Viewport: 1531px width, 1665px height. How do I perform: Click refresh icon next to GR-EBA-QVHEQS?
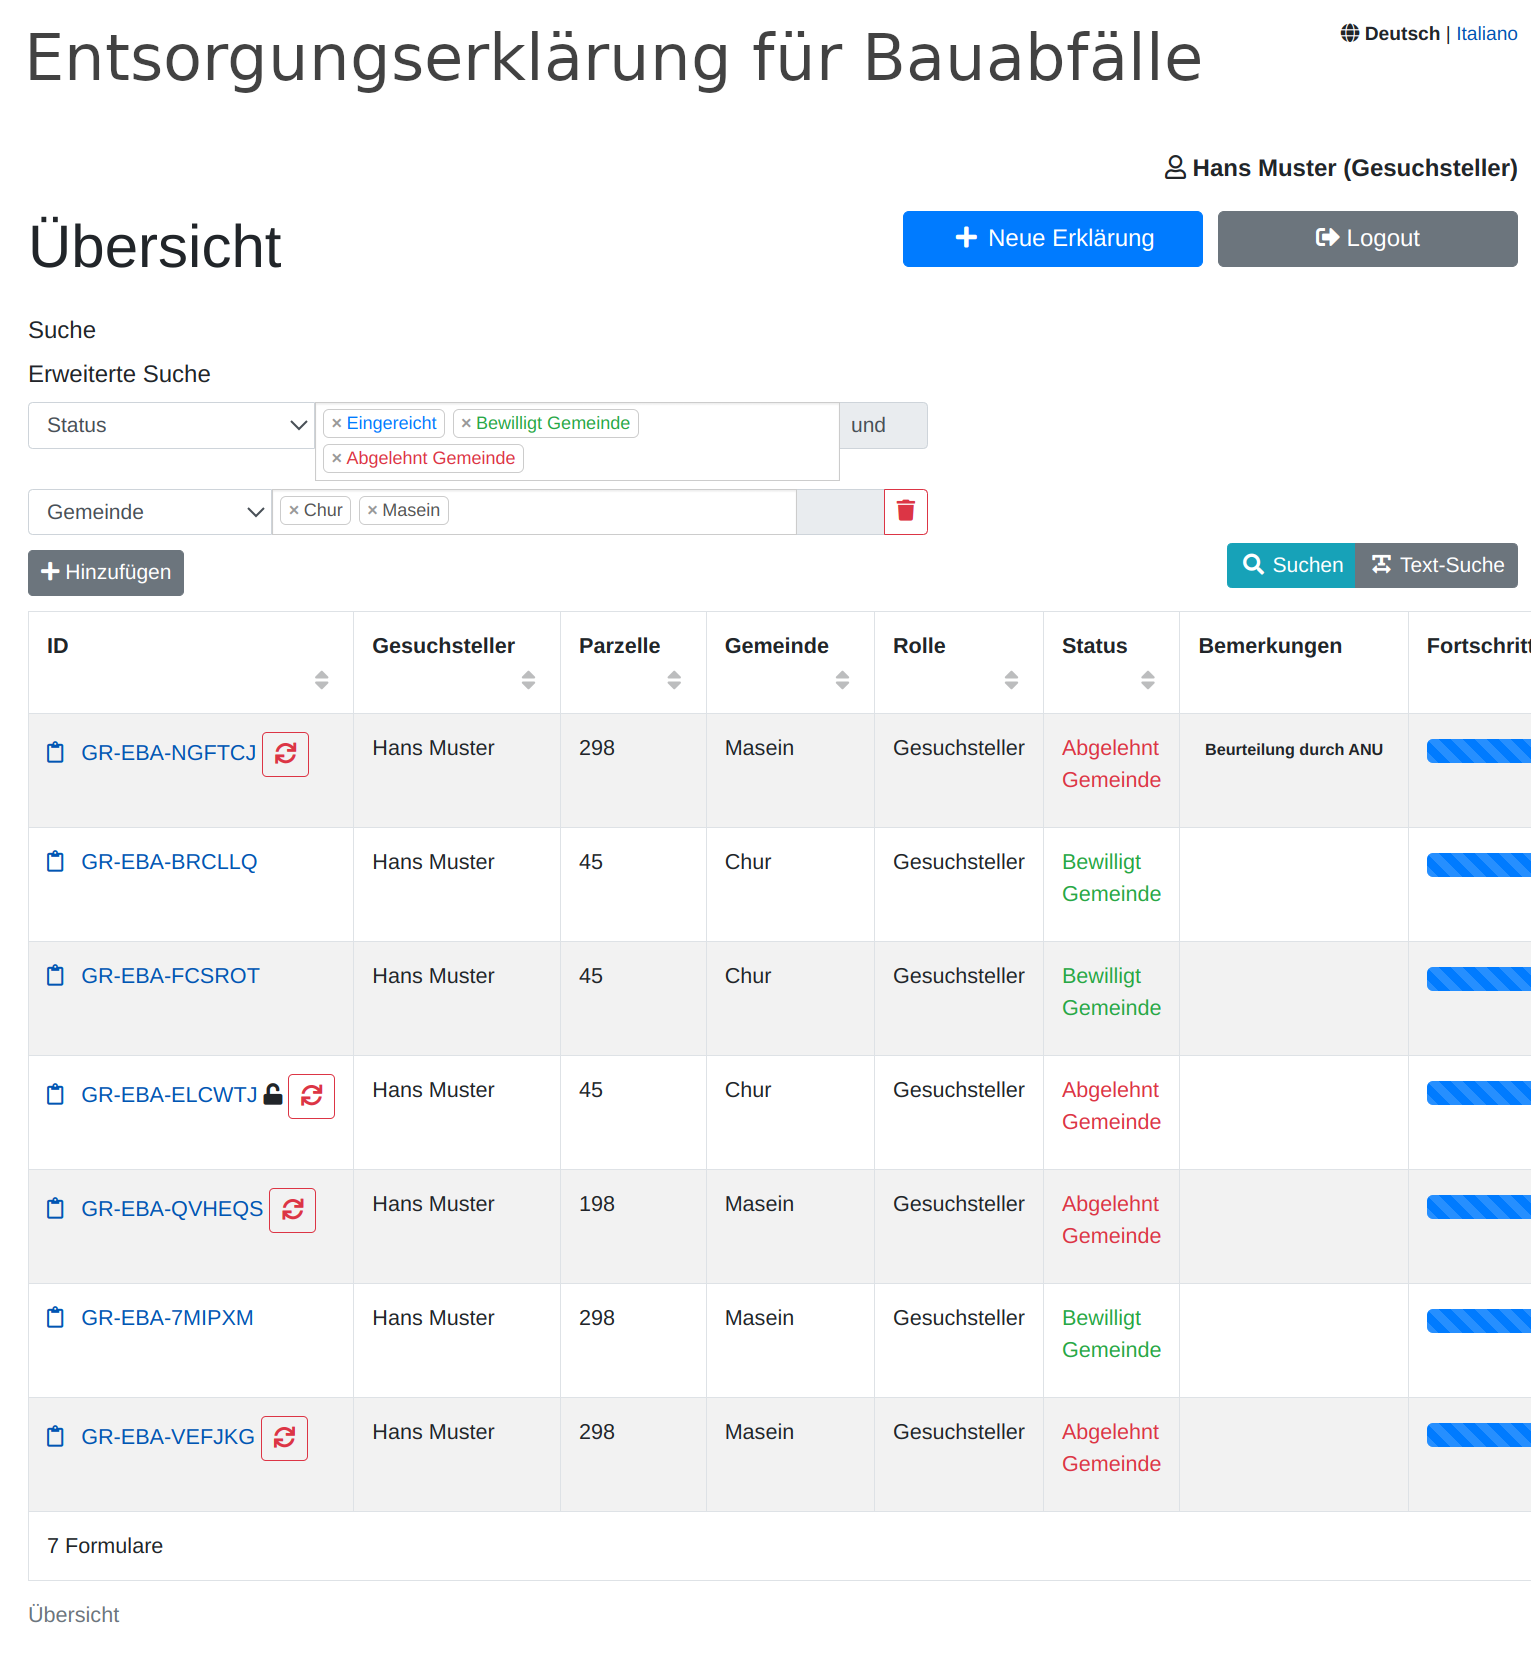point(292,1210)
